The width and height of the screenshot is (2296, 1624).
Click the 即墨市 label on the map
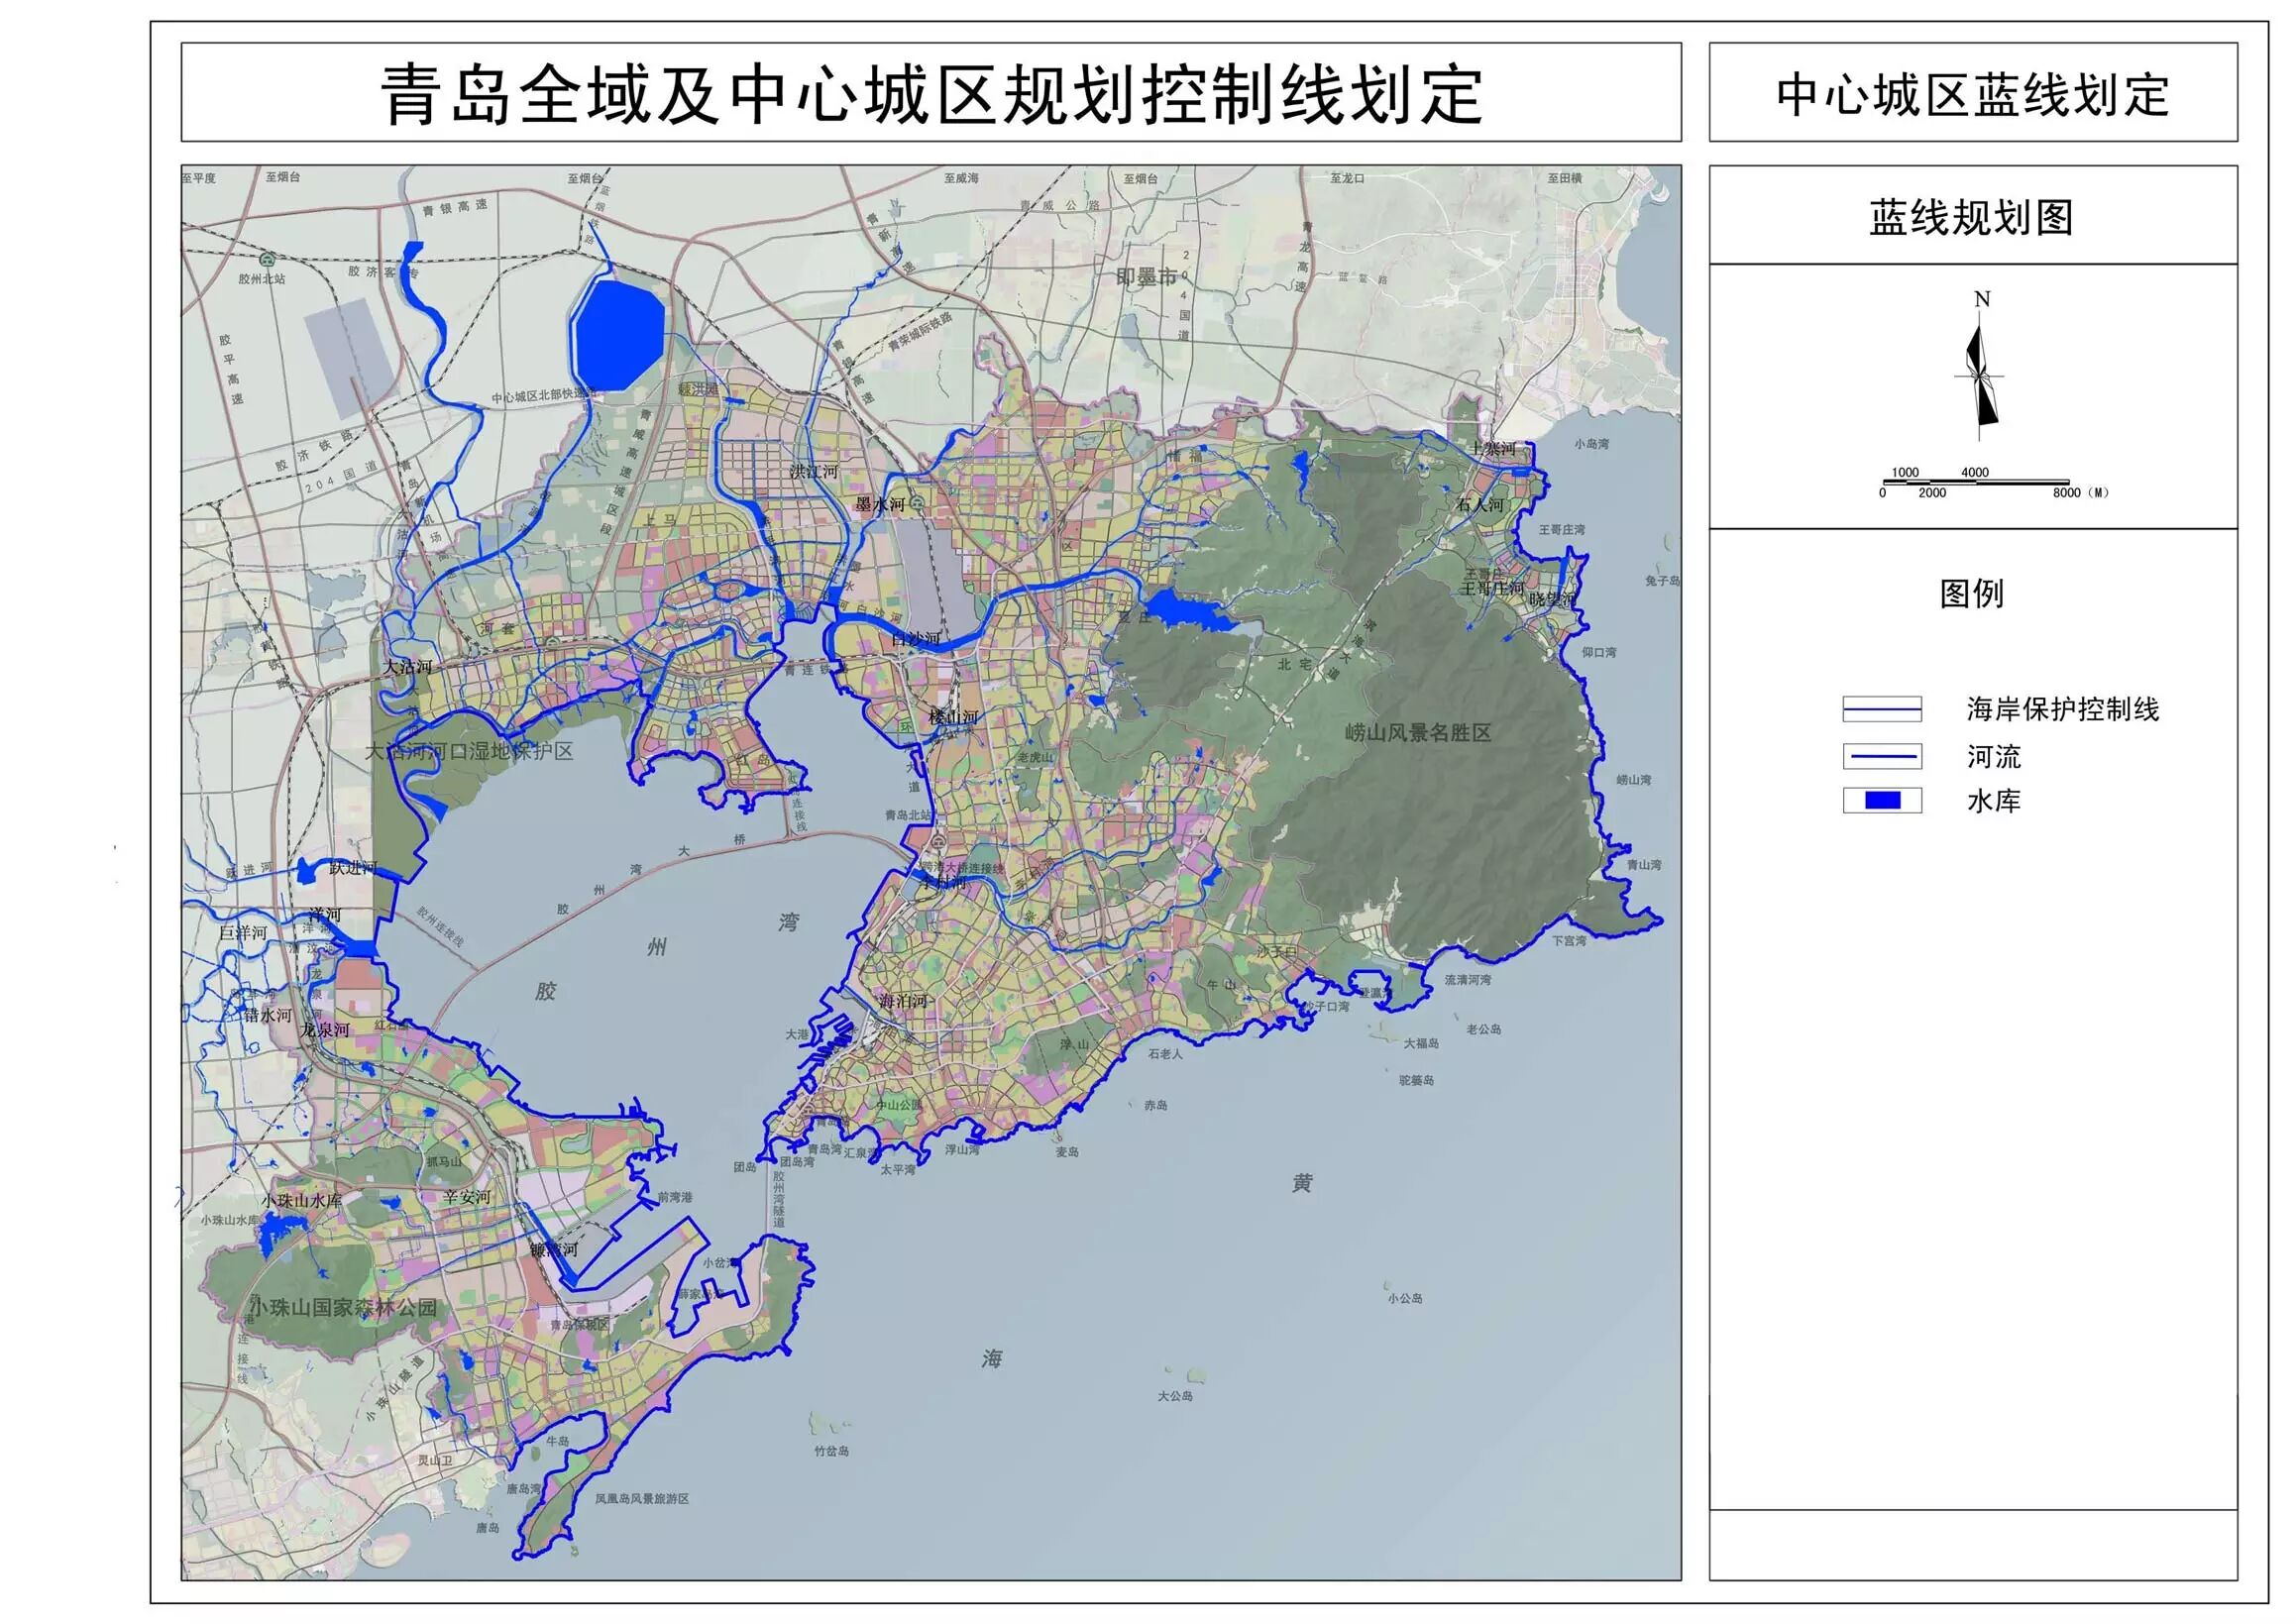pyautogui.click(x=1146, y=276)
